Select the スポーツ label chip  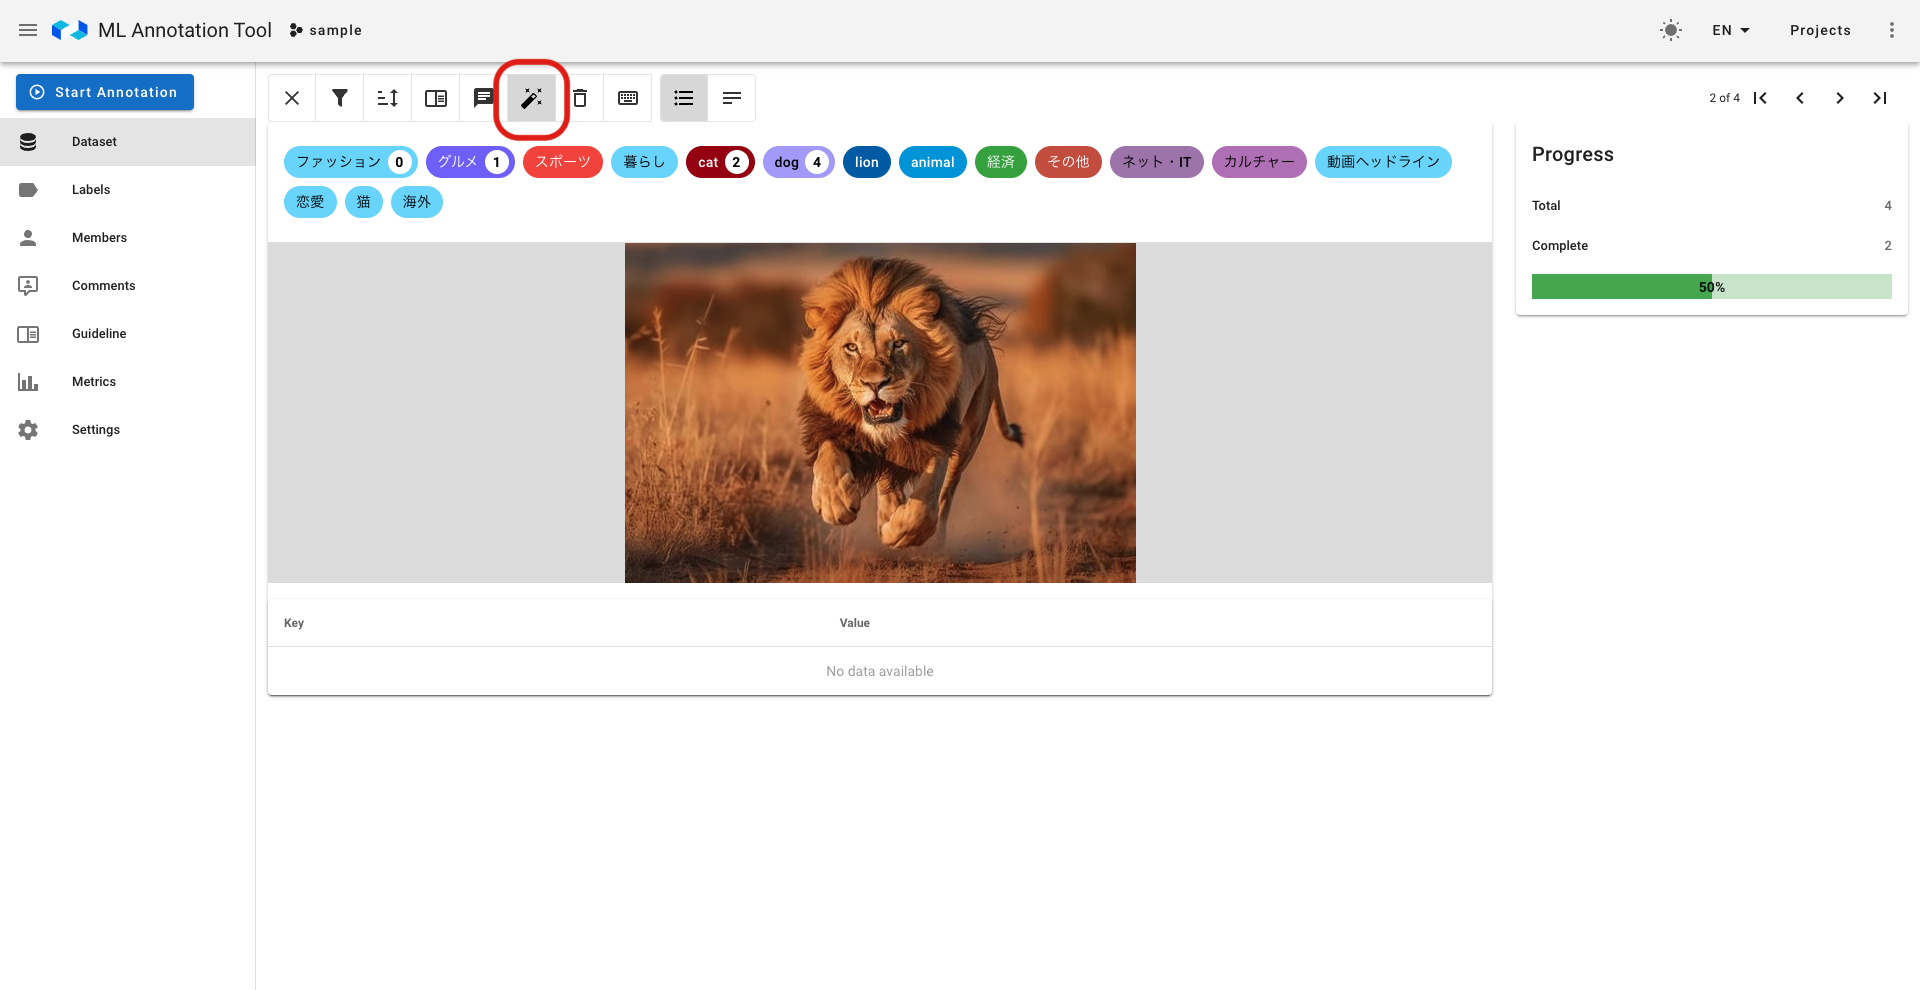click(x=563, y=162)
